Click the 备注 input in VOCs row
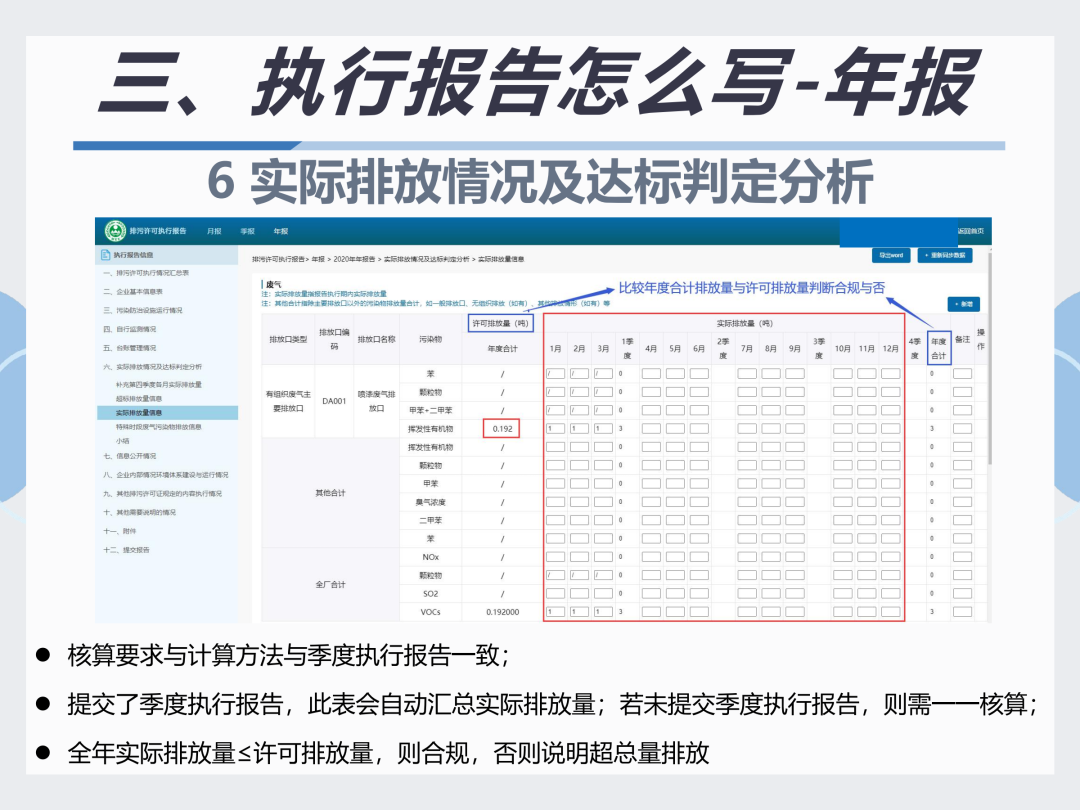The width and height of the screenshot is (1080, 810). (x=962, y=612)
